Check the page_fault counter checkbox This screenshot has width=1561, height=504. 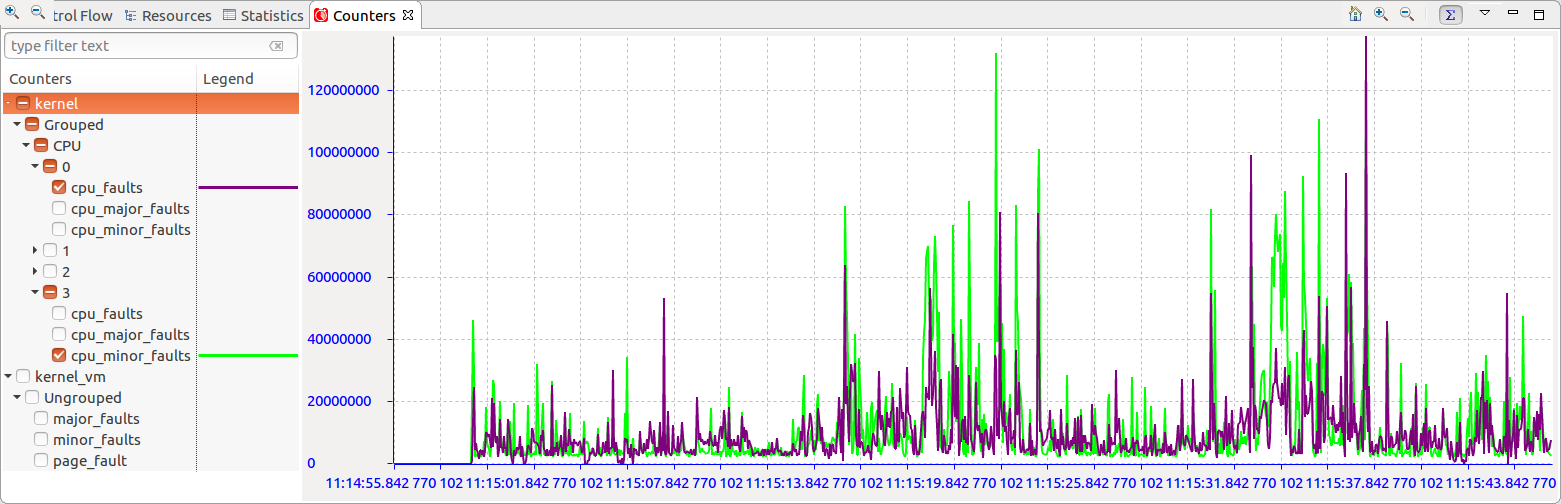(41, 461)
